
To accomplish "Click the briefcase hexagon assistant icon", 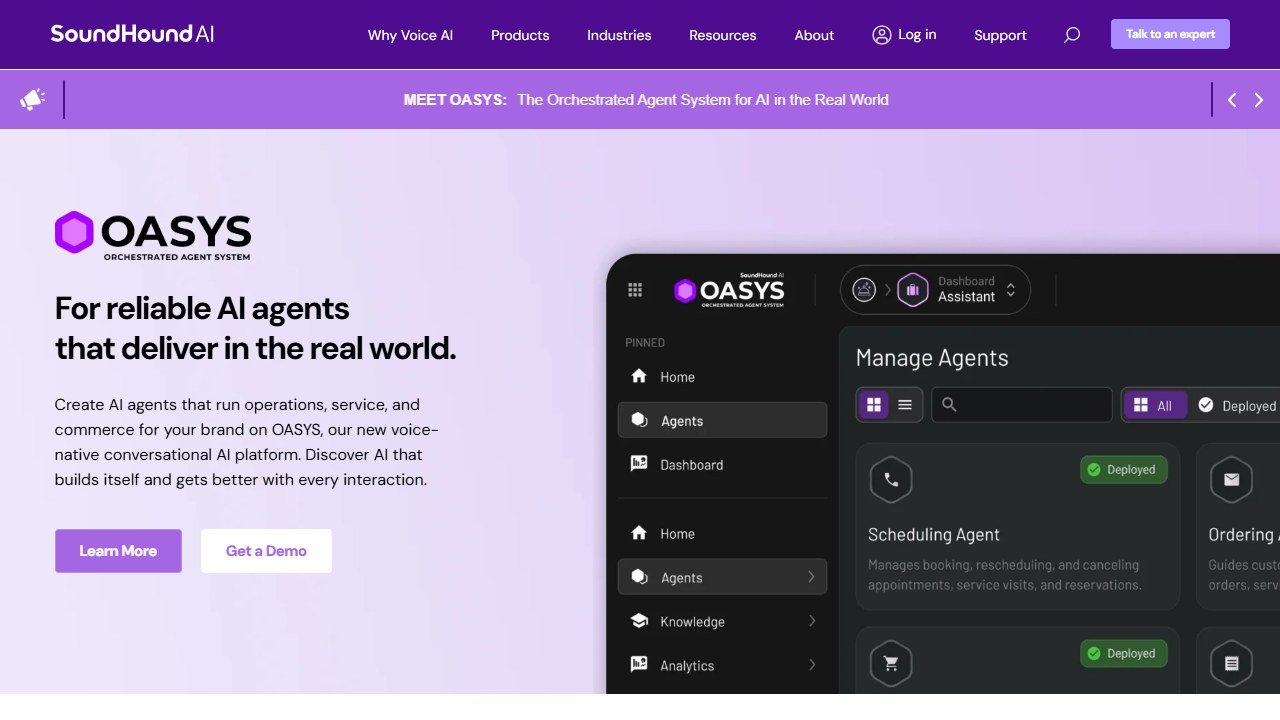I will click(x=912, y=290).
